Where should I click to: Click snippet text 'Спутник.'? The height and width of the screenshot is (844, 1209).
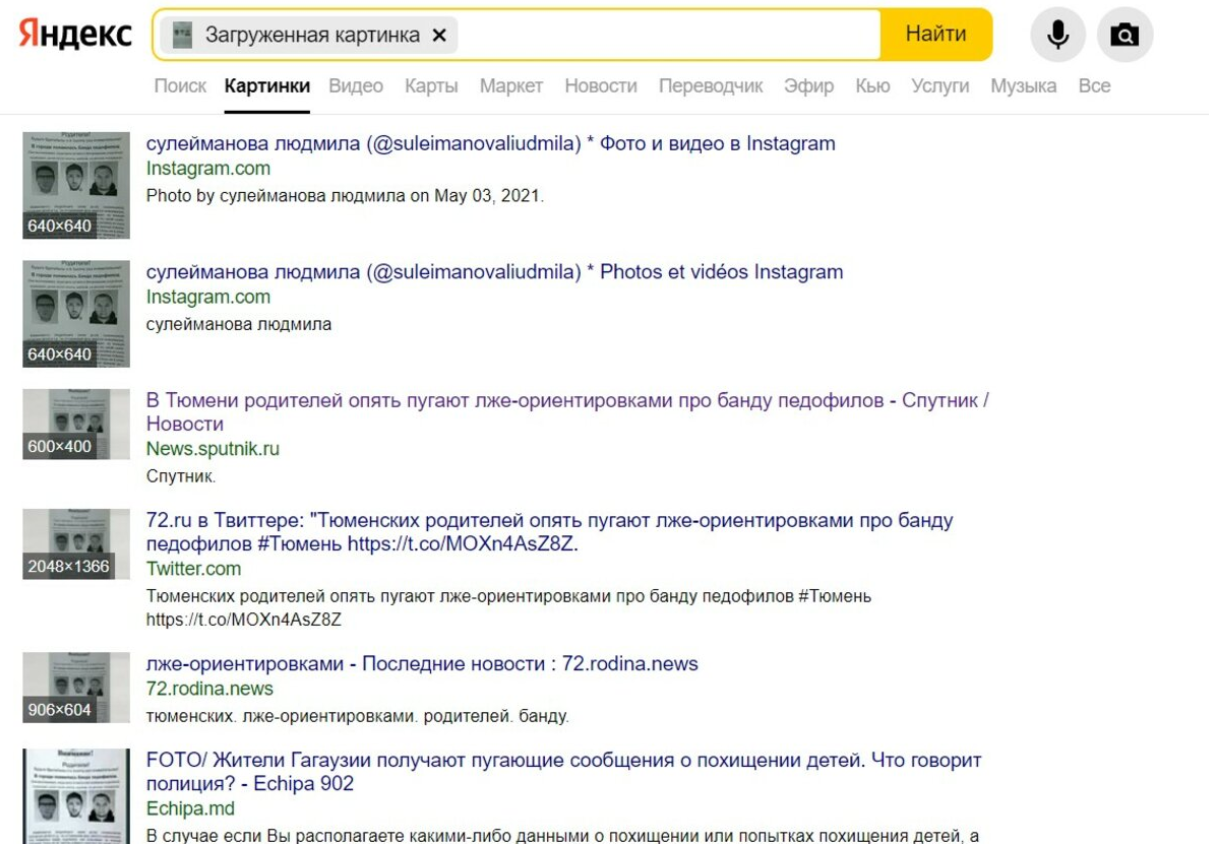coord(181,477)
